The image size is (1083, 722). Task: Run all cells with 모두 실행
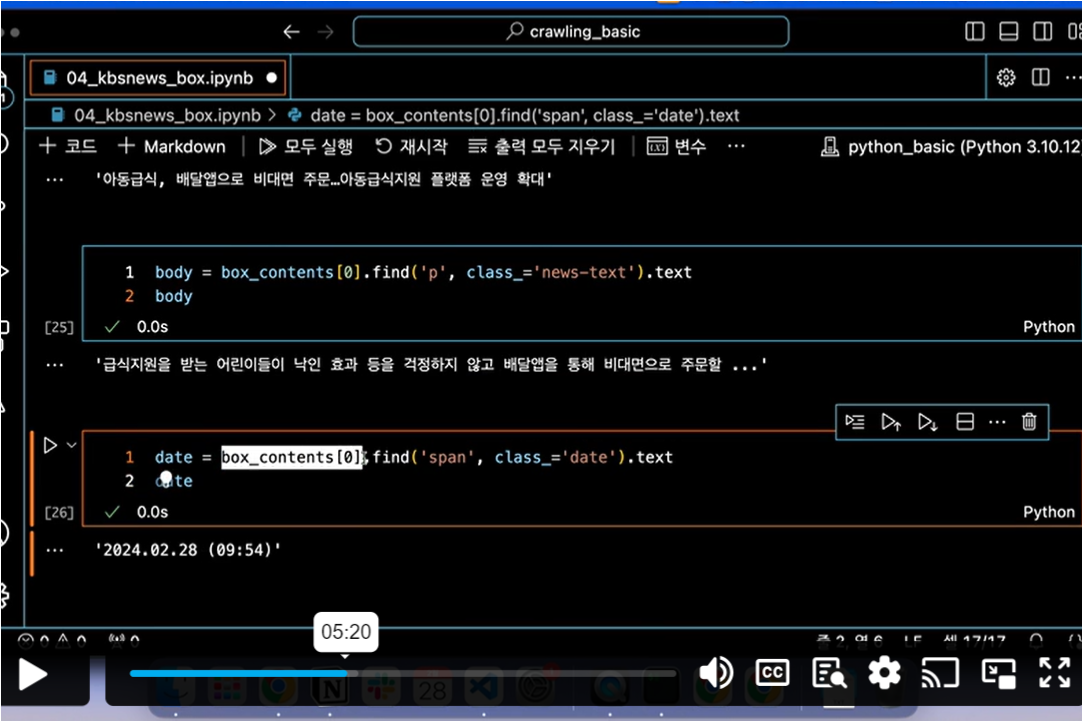pyautogui.click(x=306, y=146)
